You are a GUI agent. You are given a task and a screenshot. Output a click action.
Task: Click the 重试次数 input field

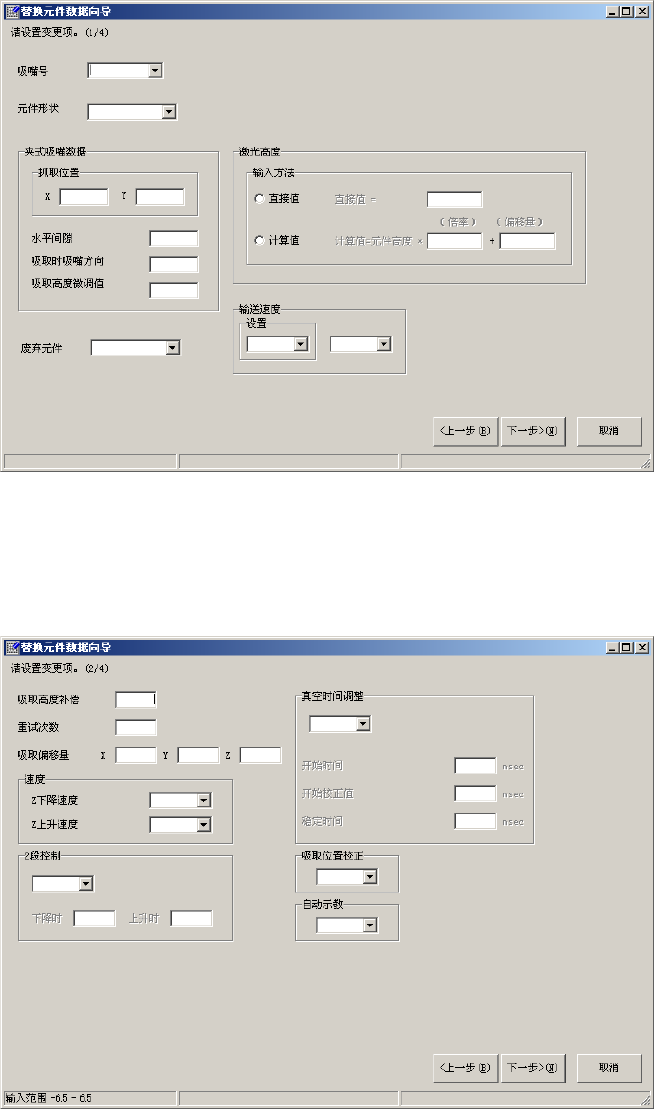click(136, 727)
